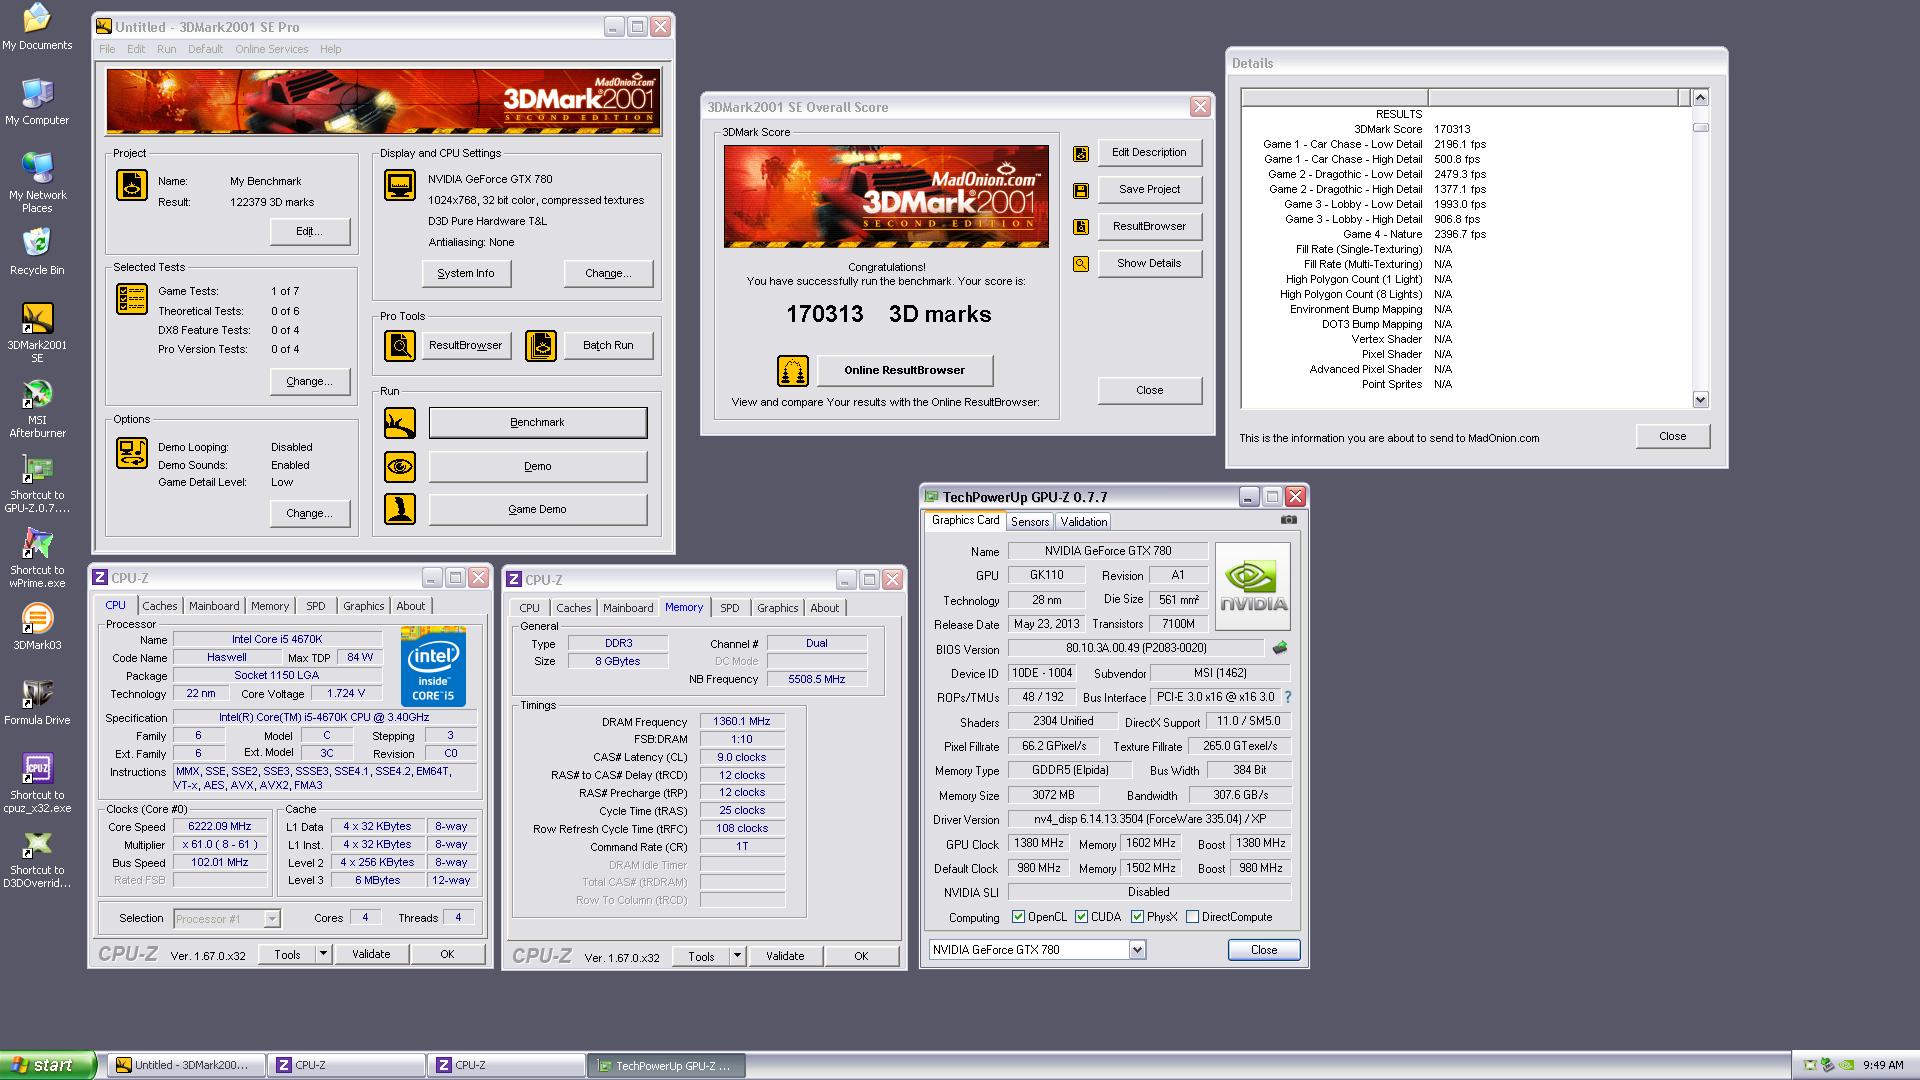
Task: Switch to the Validation tab in GPU-Z
Action: 1084,522
